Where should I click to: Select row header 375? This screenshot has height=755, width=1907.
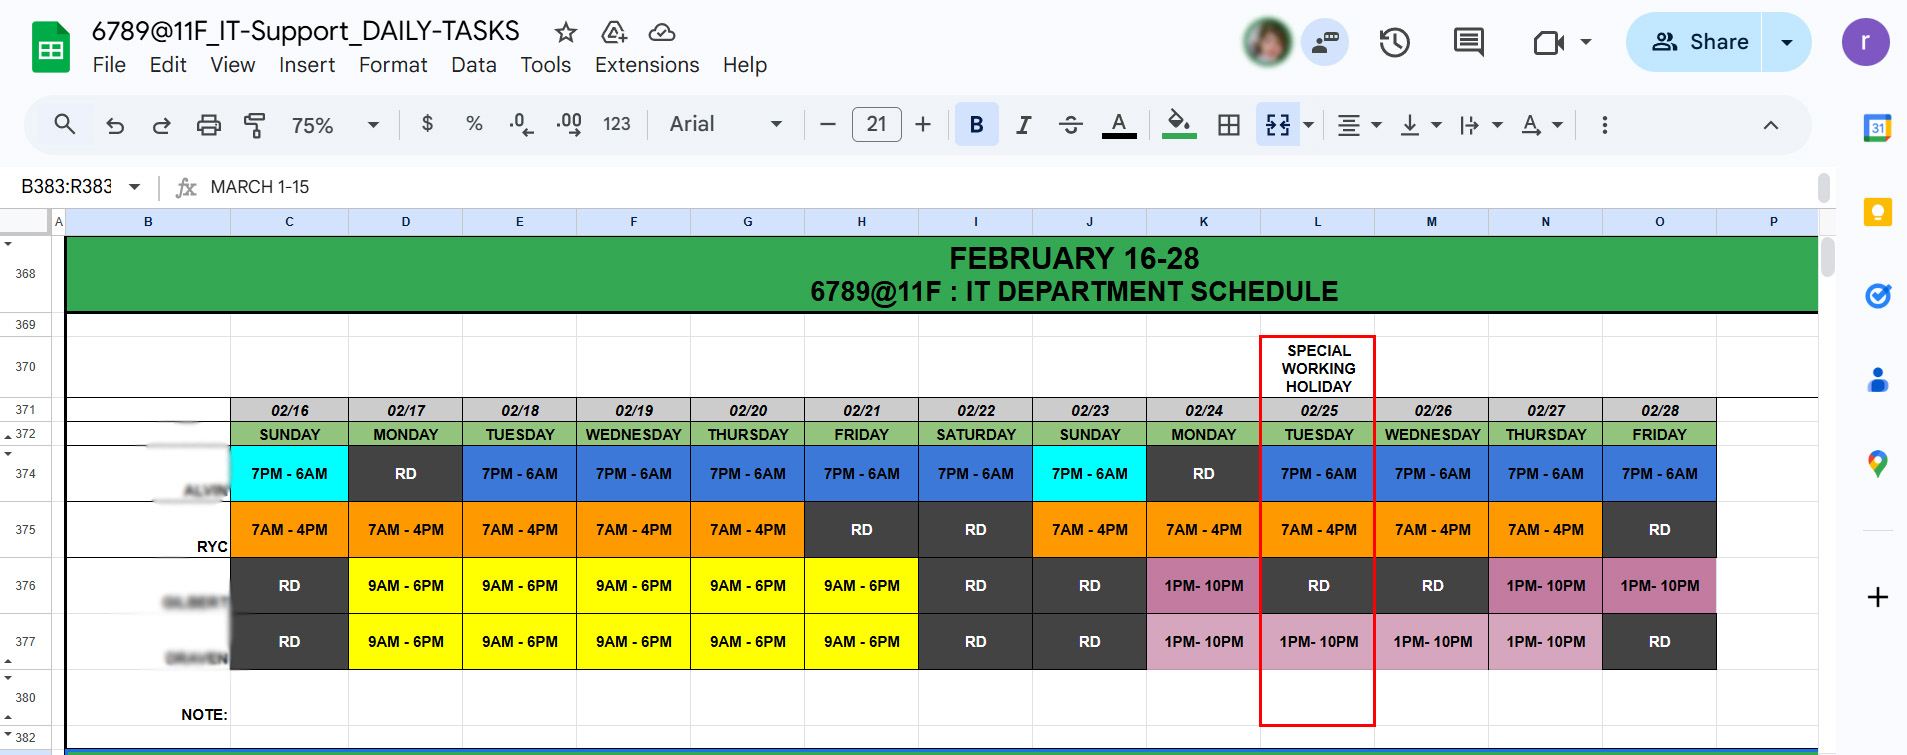25,530
